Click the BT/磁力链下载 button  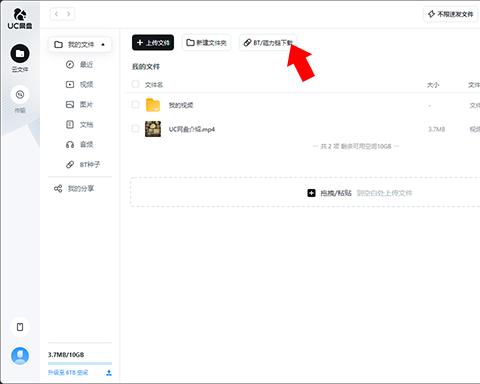(x=268, y=43)
